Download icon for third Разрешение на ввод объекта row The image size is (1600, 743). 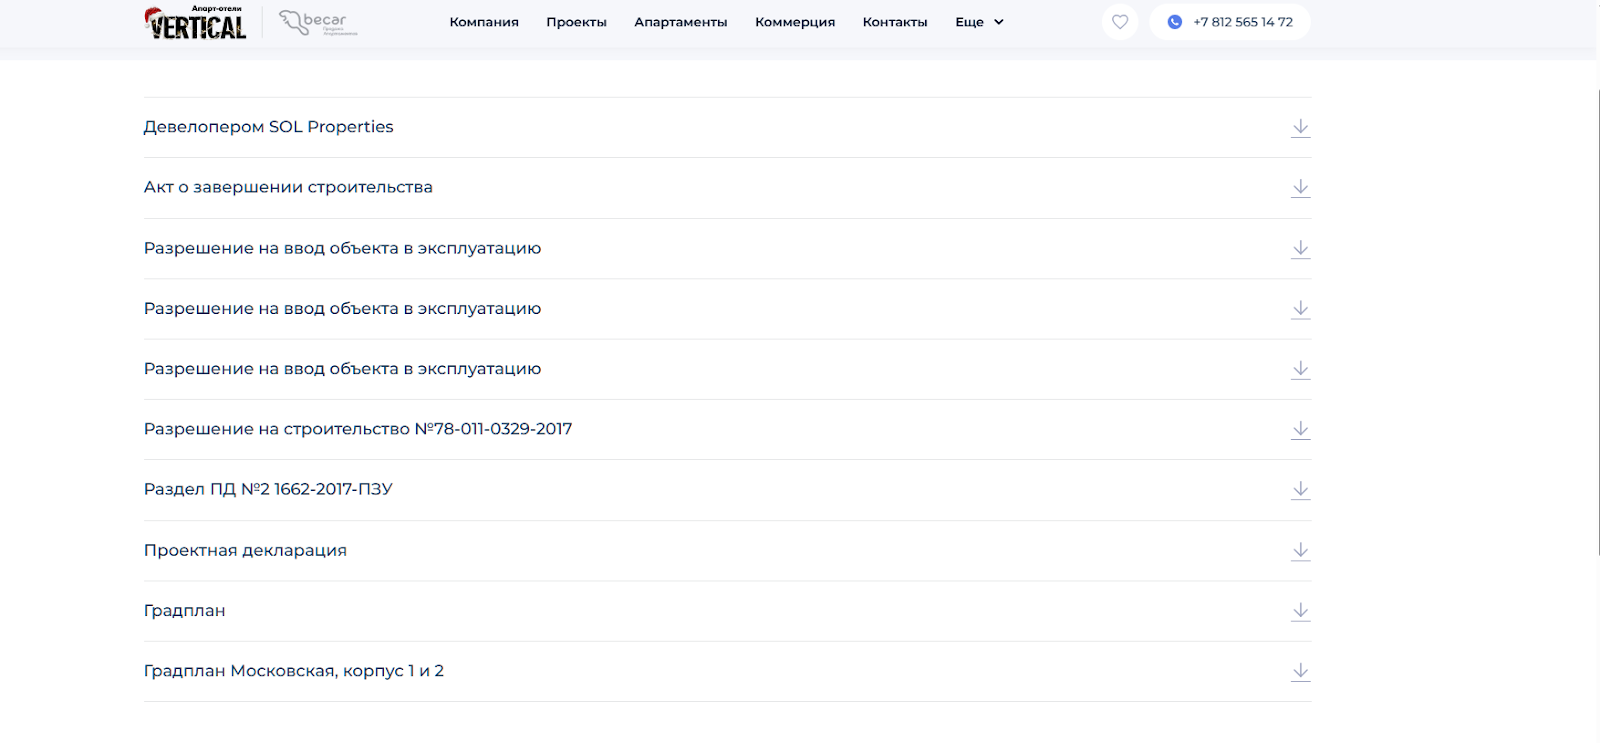coord(1300,370)
